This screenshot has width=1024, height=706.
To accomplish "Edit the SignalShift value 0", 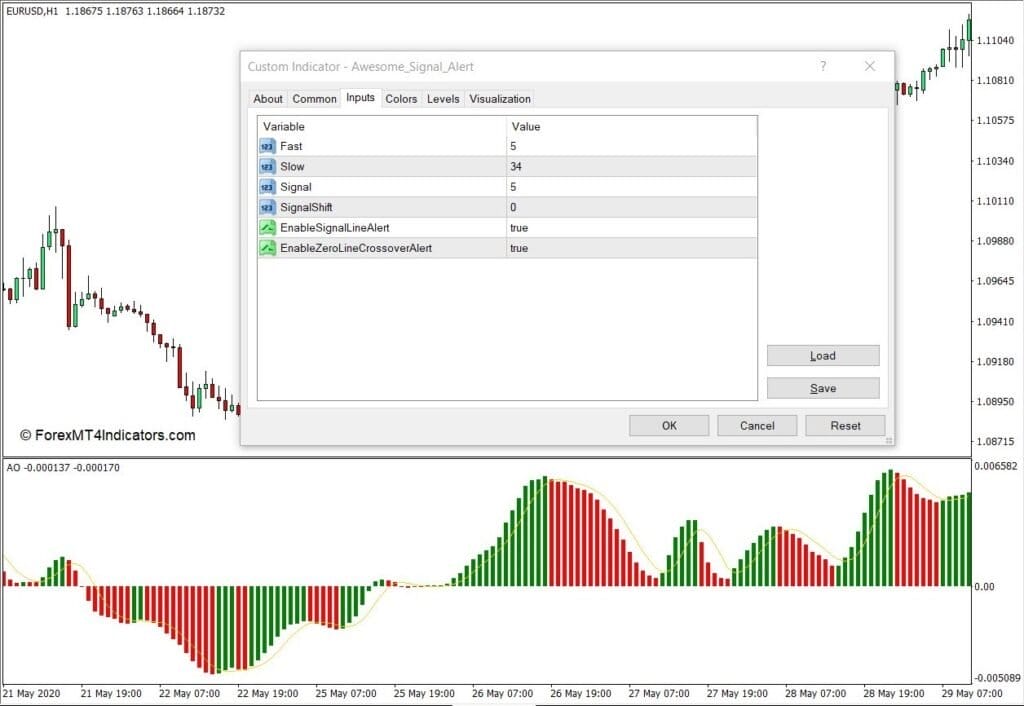I will tap(632, 207).
